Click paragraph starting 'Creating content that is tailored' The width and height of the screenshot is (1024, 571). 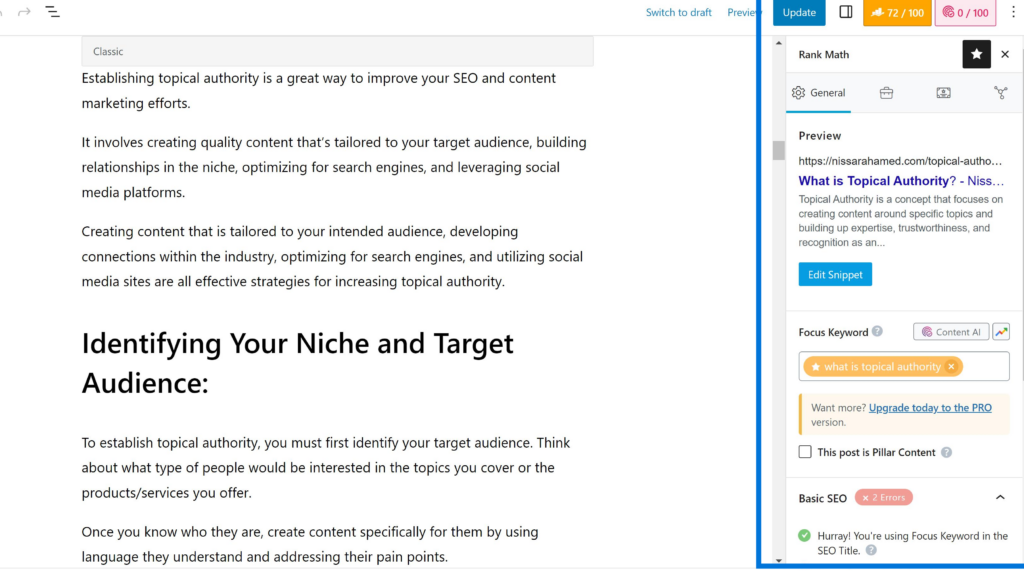click(x=332, y=256)
